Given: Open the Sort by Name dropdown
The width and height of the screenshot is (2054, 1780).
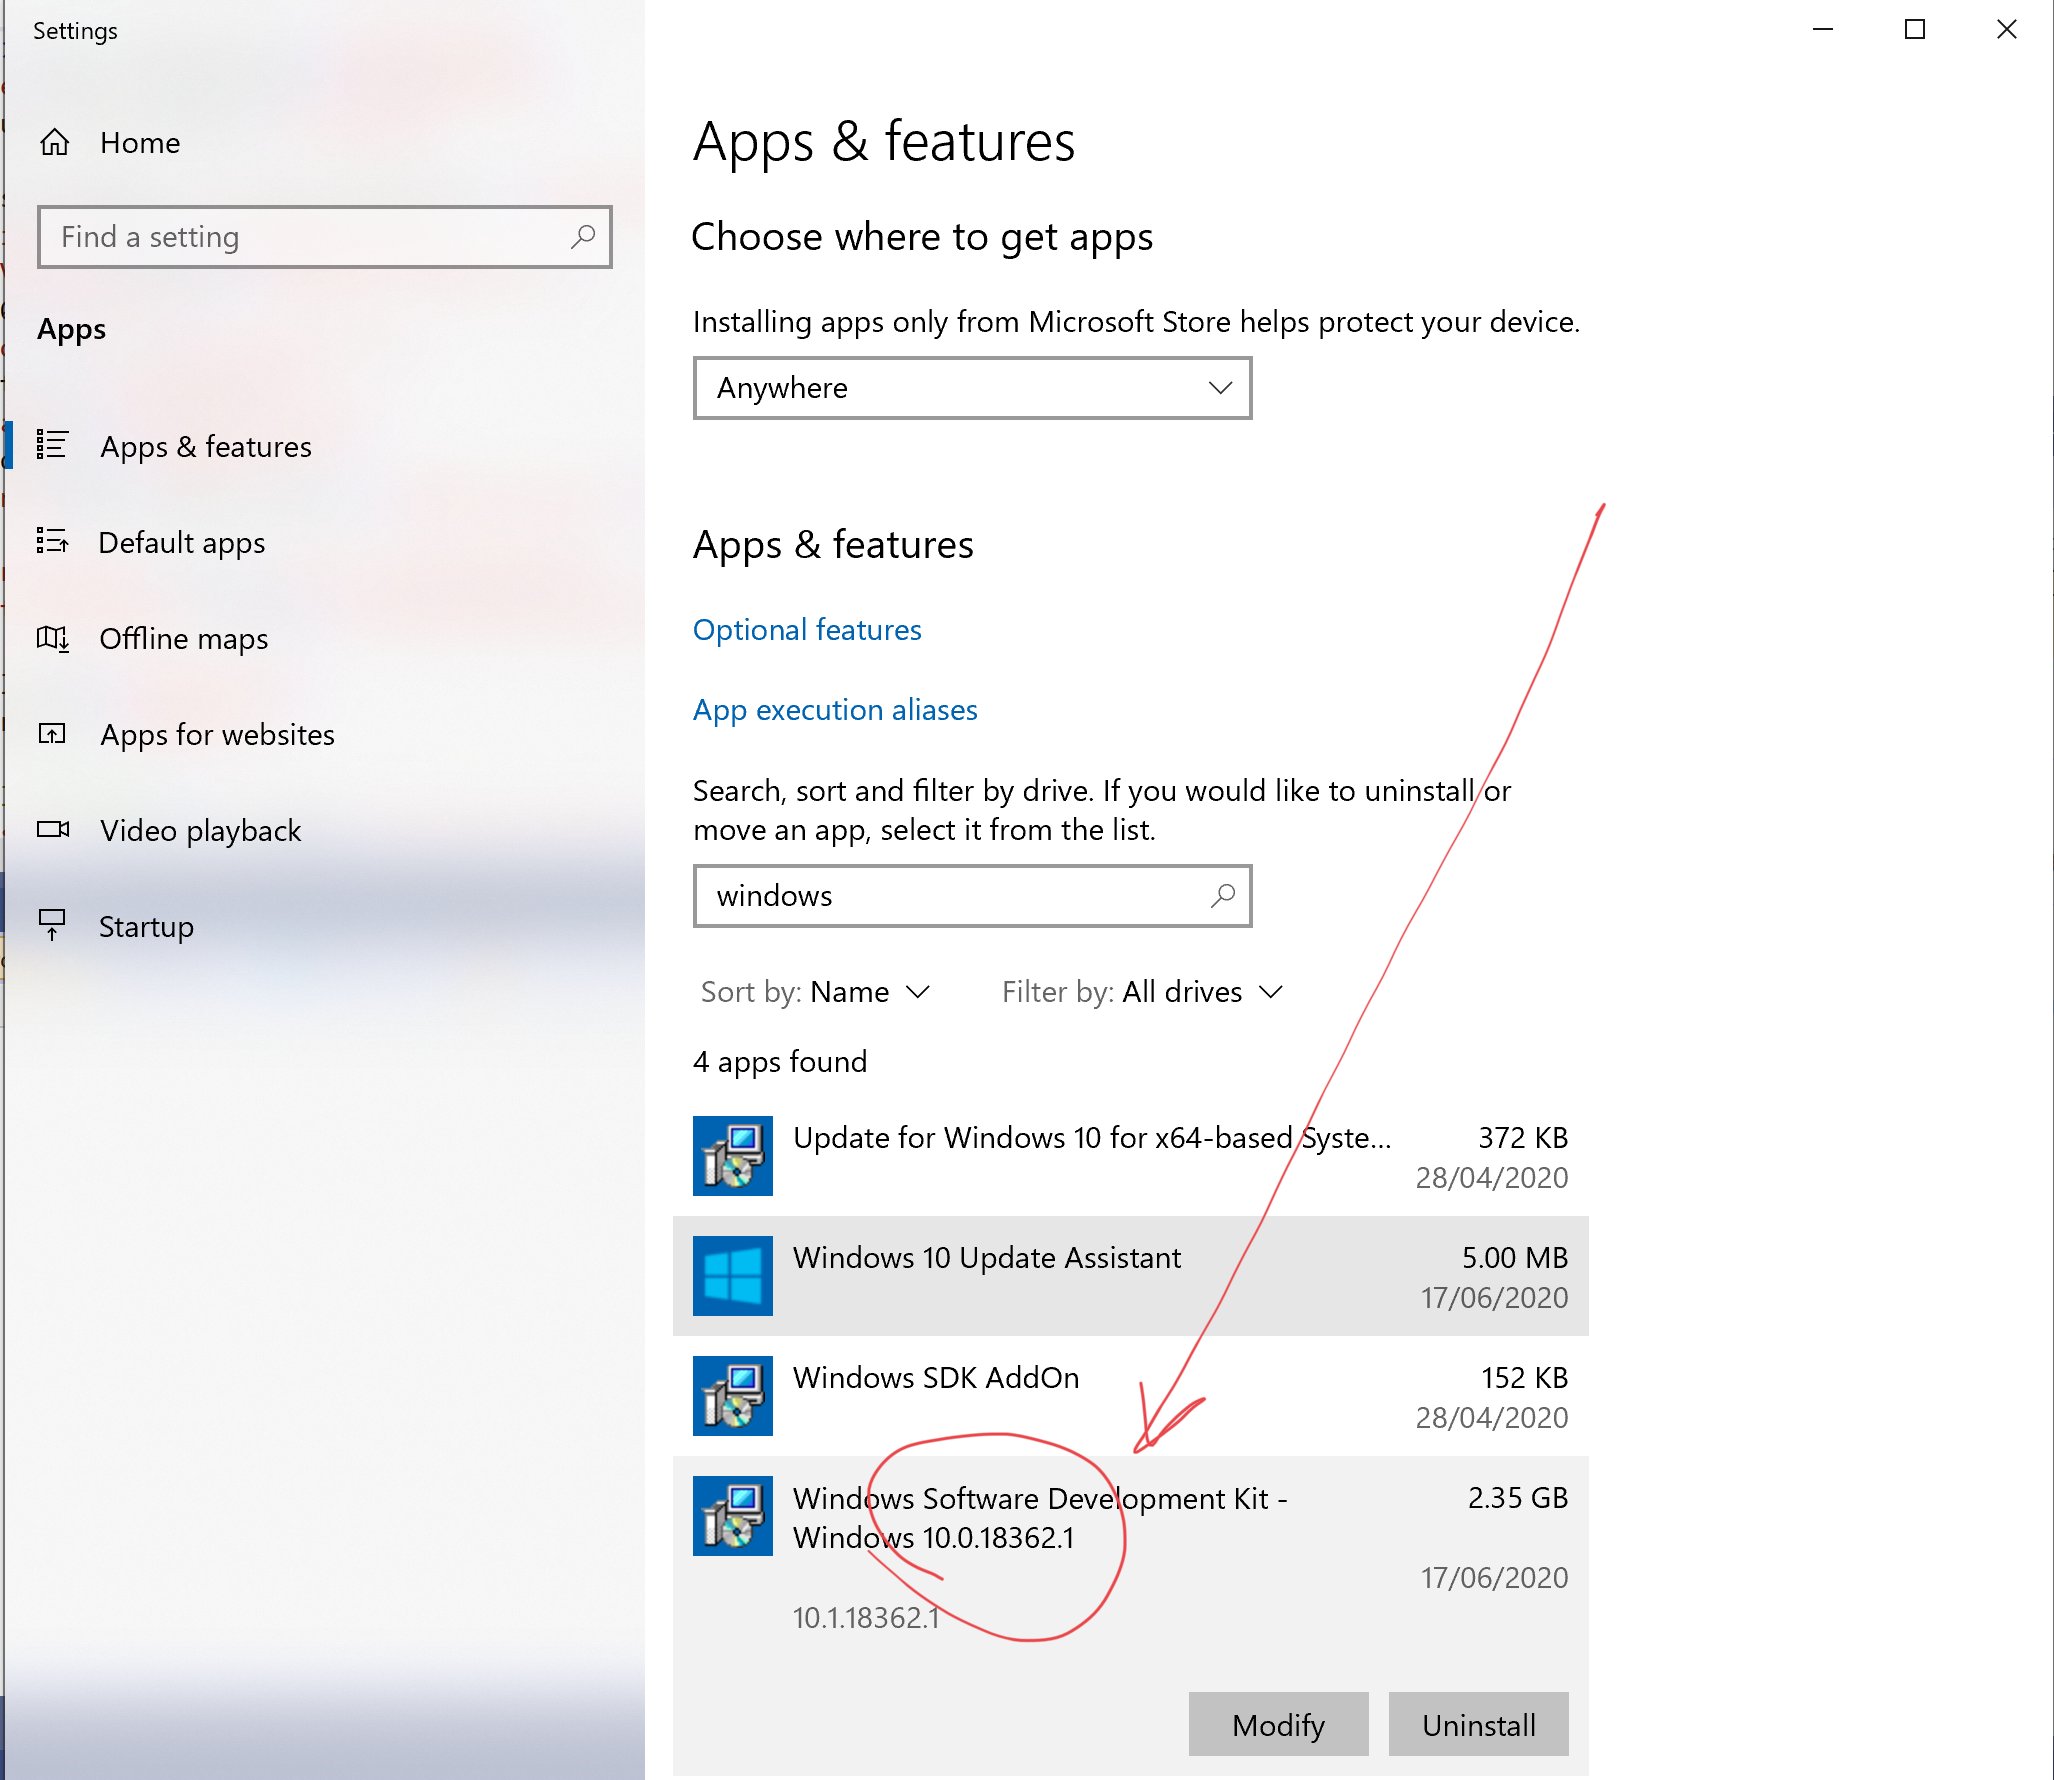Looking at the screenshot, I should 816,992.
